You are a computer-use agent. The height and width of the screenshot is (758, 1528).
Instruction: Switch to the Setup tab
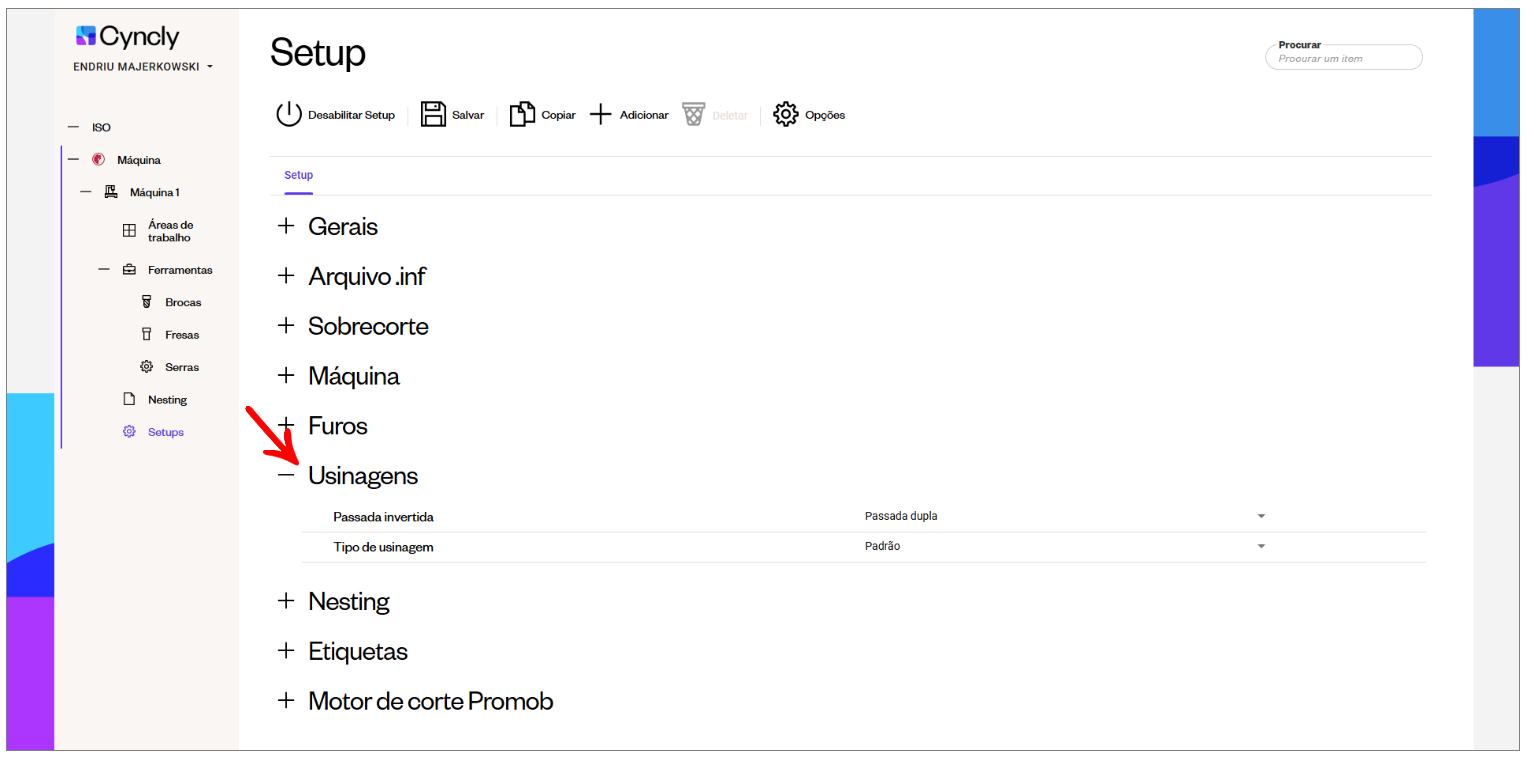click(x=298, y=175)
